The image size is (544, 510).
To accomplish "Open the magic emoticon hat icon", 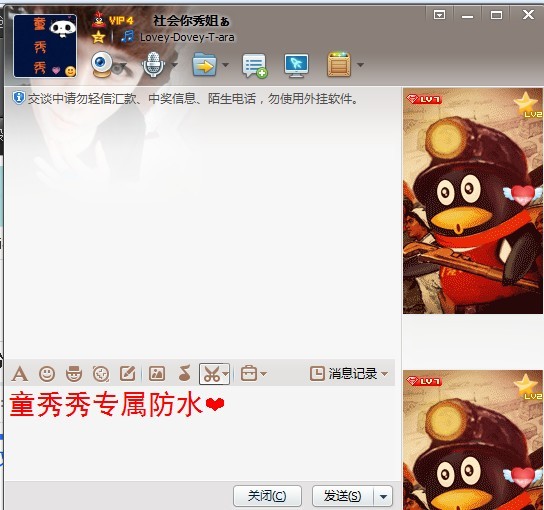I will tap(74, 374).
